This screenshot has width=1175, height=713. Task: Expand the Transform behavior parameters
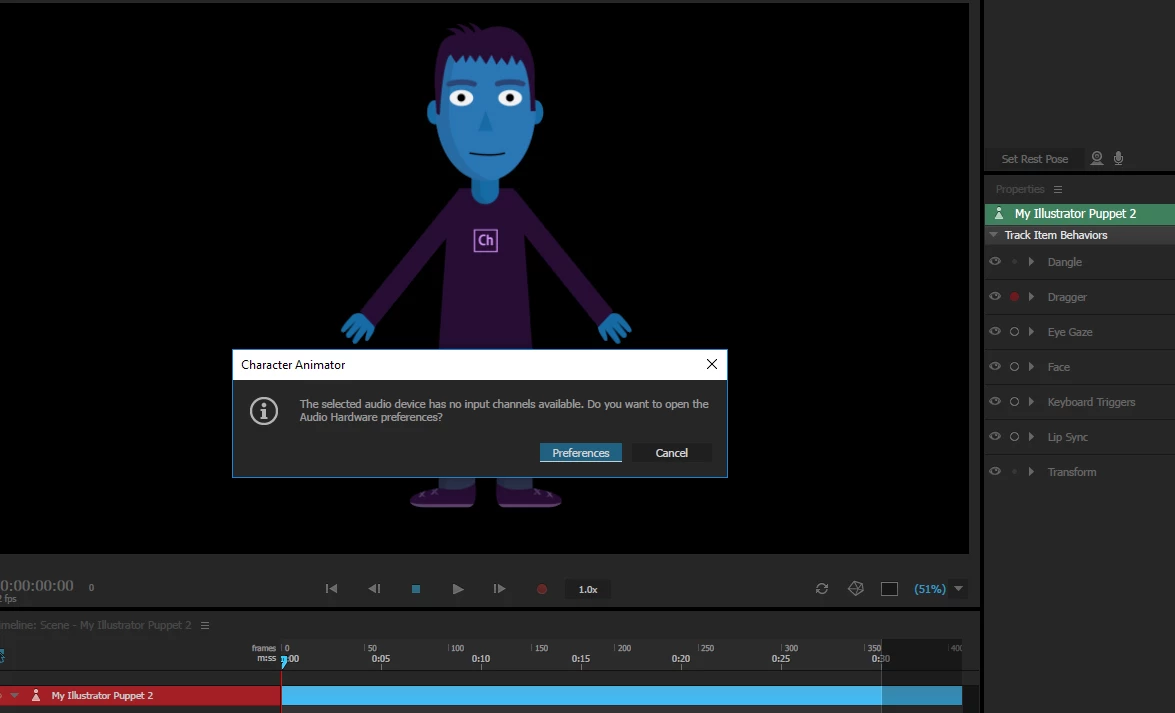1031,472
